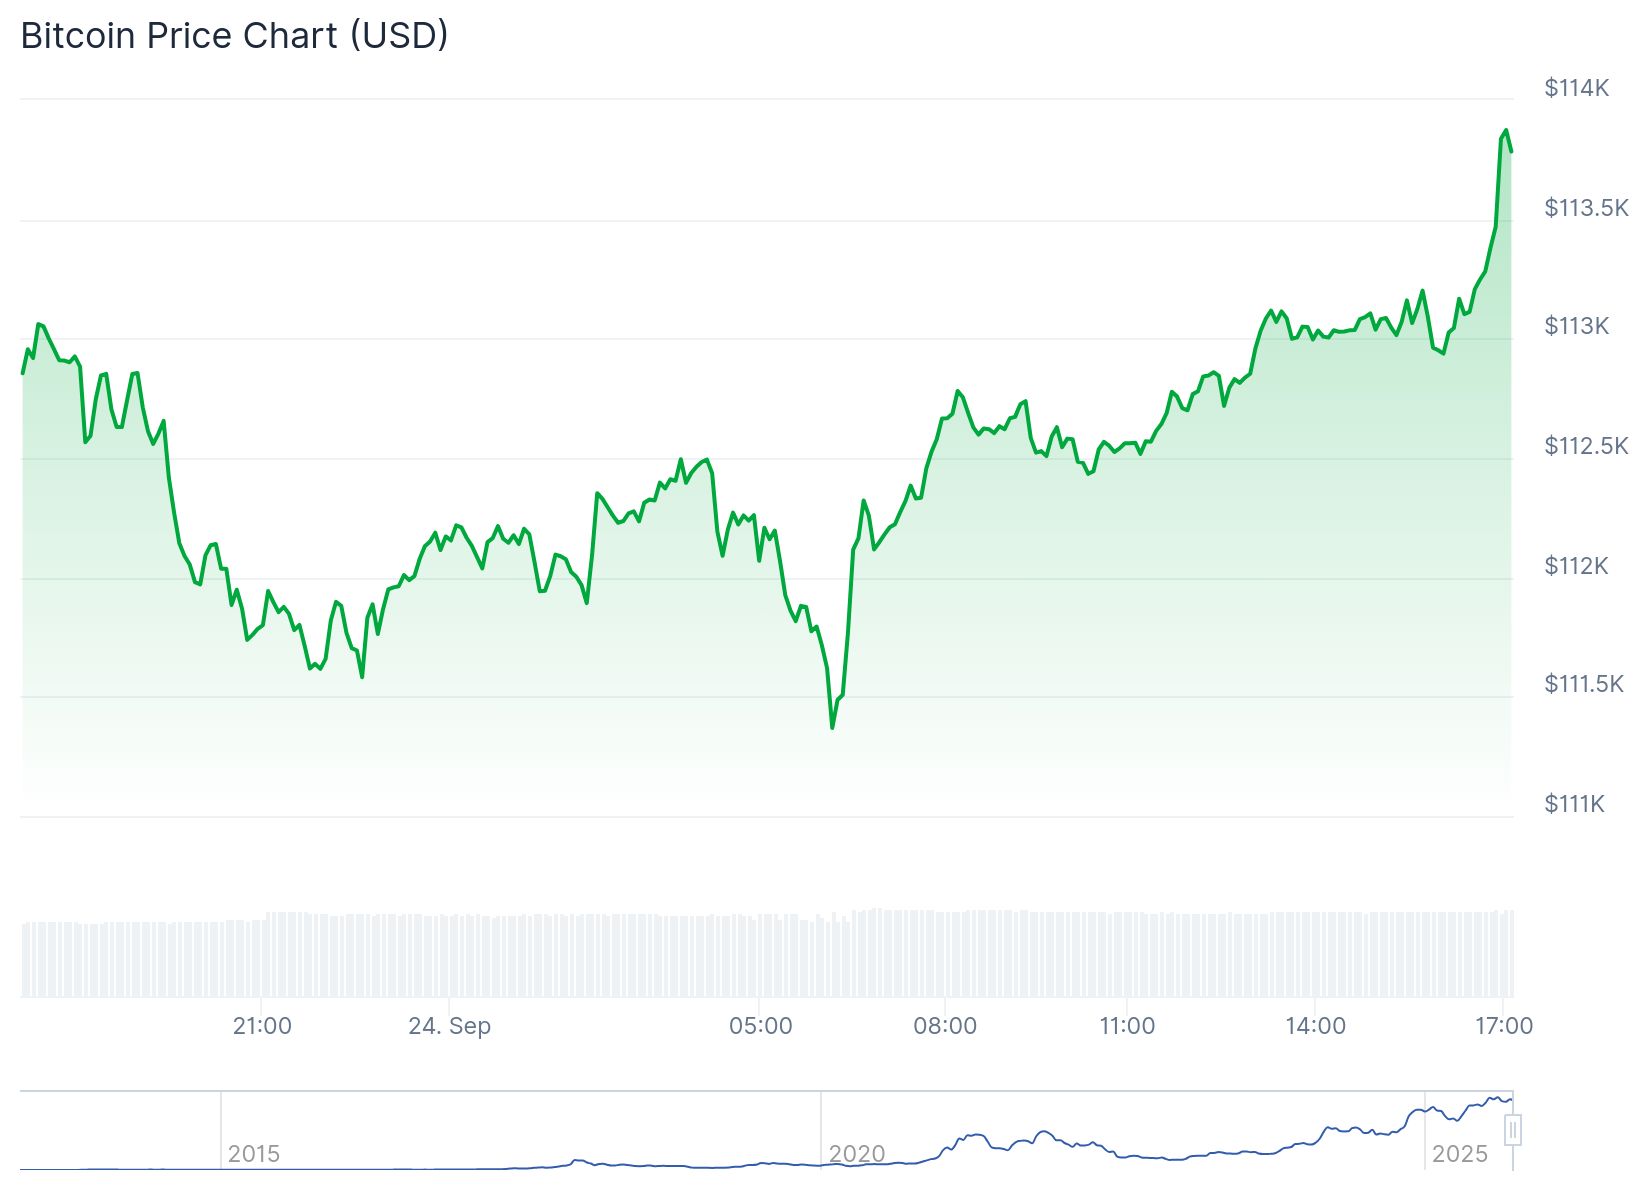Image resolution: width=1644 pixels, height=1200 pixels.
Task: Click the $111.5K price axis label
Action: tap(1584, 684)
